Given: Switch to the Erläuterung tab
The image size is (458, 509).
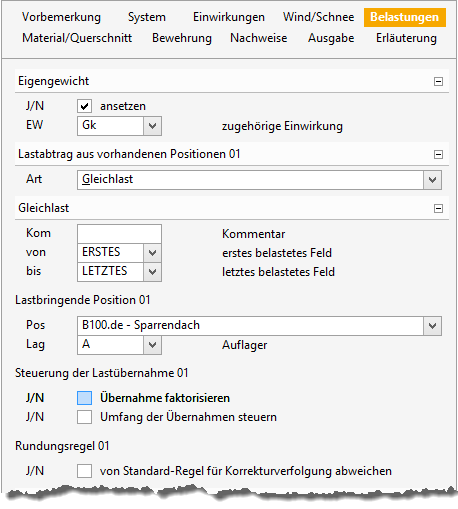Looking at the screenshot, I should (x=406, y=38).
